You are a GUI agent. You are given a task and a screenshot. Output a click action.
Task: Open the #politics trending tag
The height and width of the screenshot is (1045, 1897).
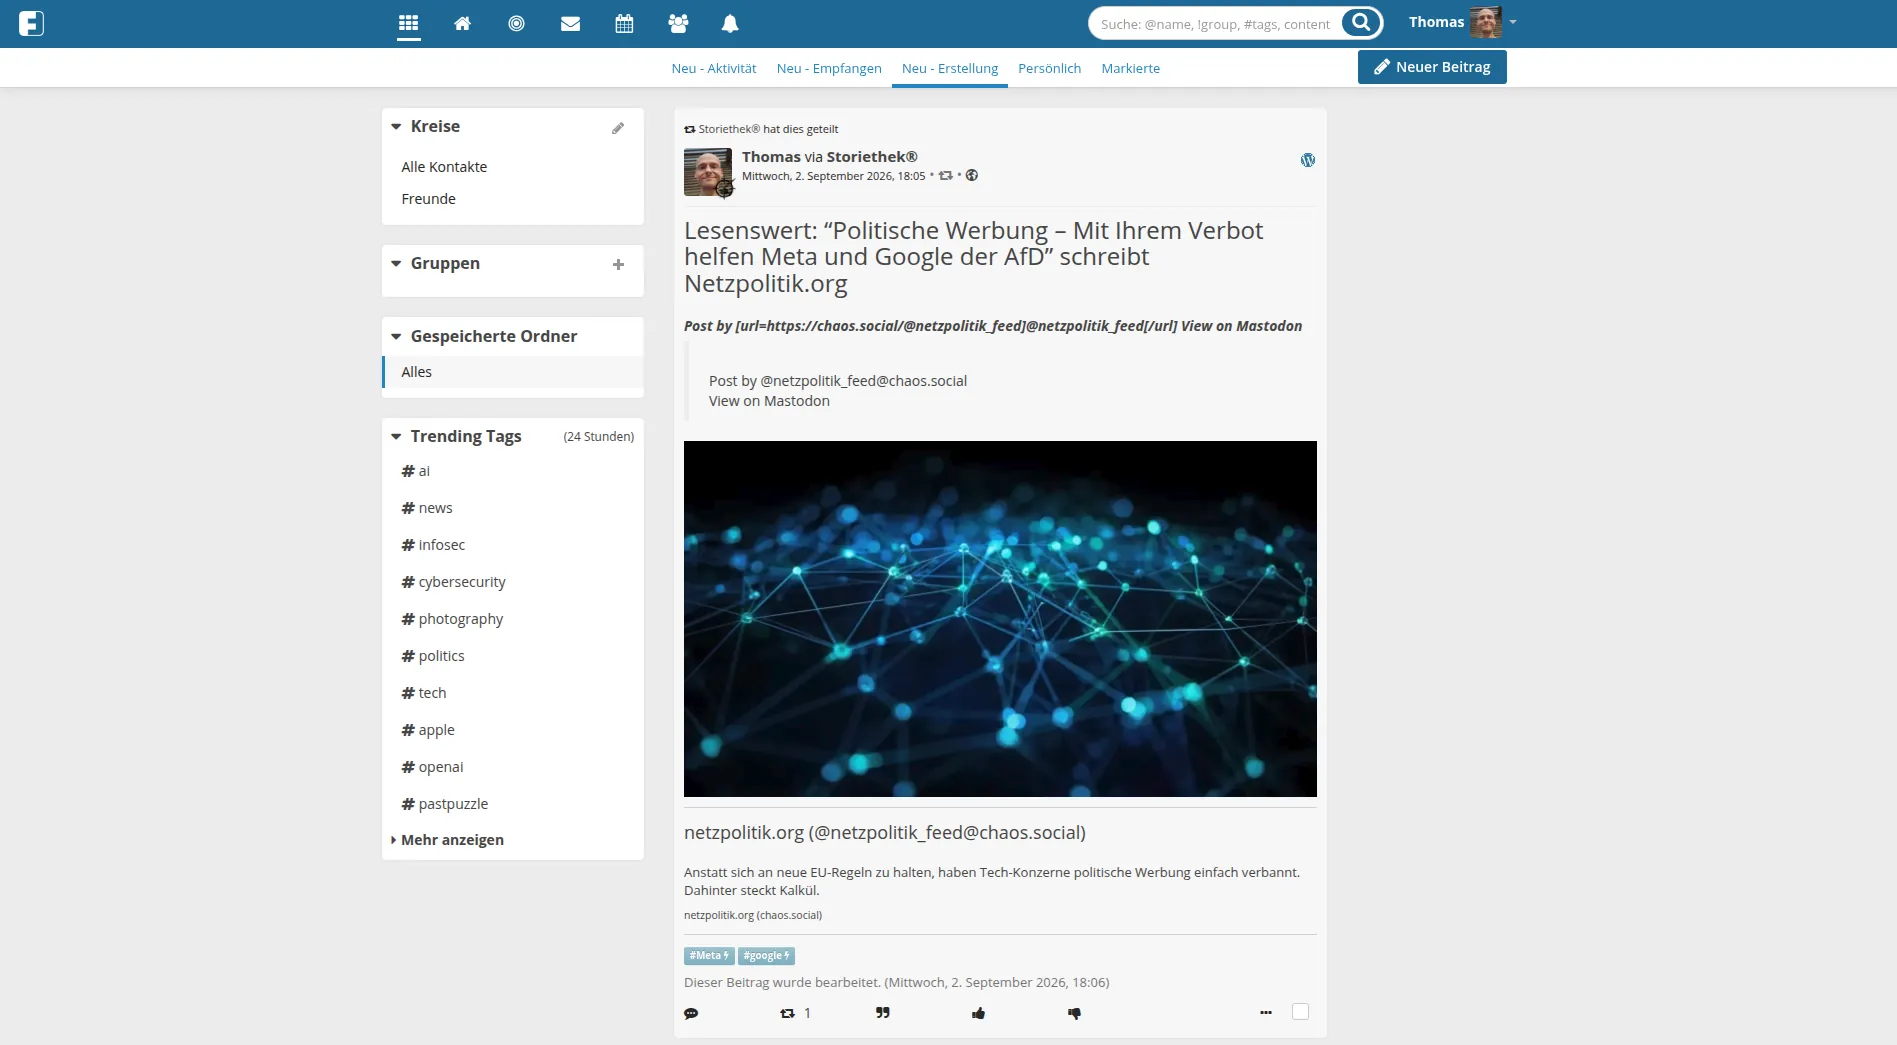pos(433,656)
